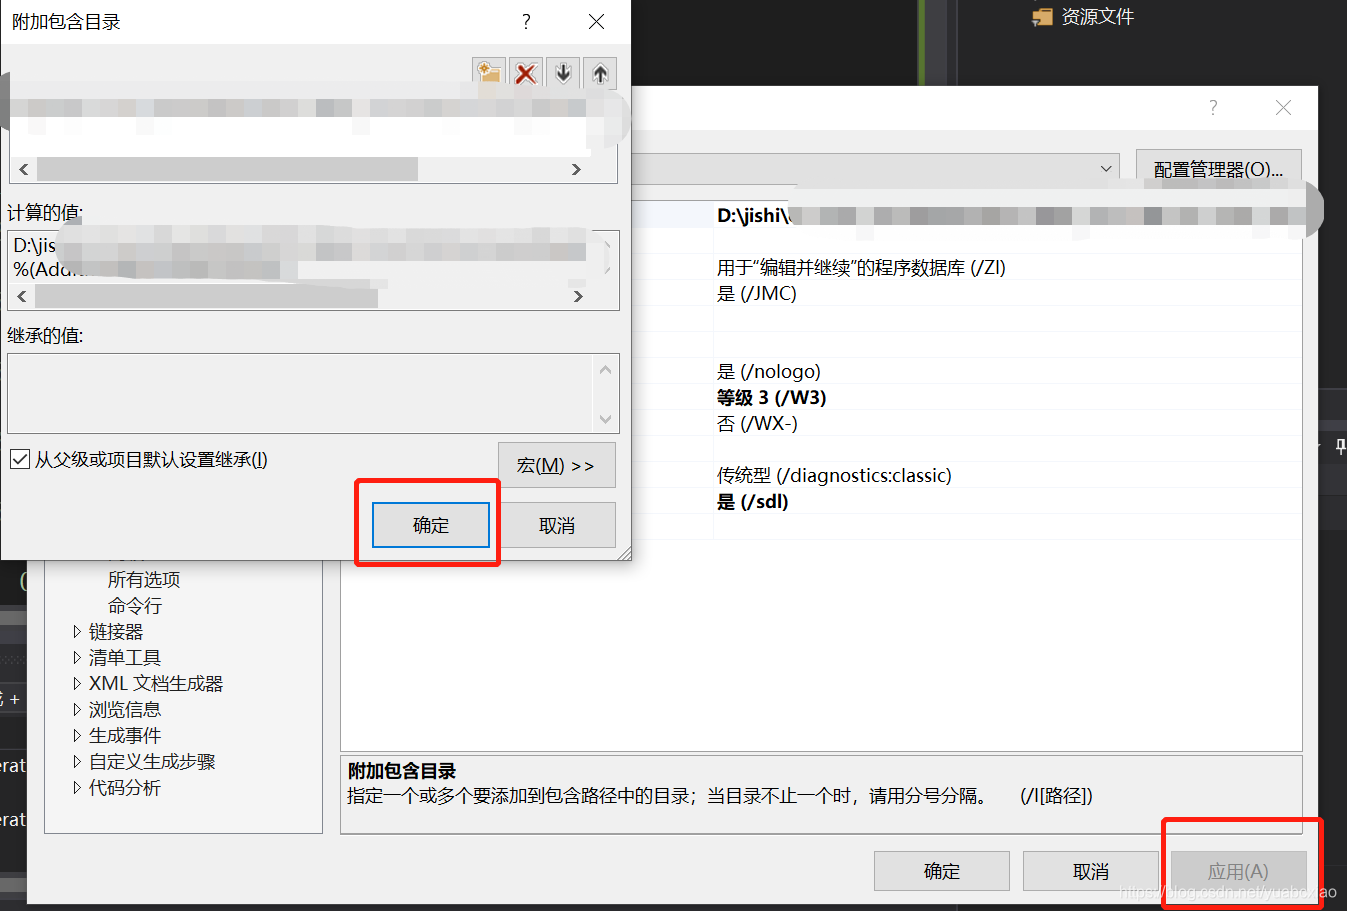
Task: Move line down with arrow icon
Action: coord(563,73)
